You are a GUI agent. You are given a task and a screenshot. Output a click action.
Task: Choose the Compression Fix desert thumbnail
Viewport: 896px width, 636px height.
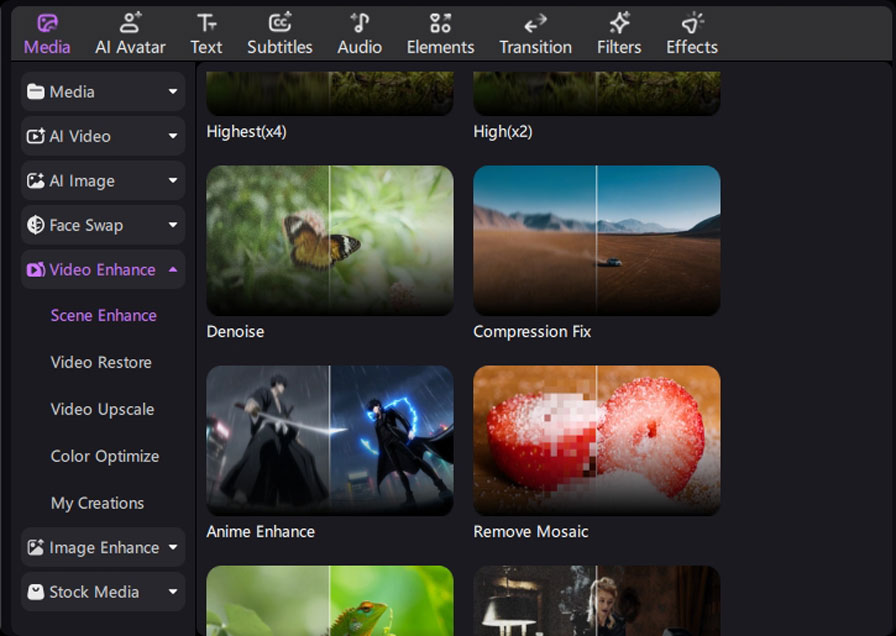(597, 241)
